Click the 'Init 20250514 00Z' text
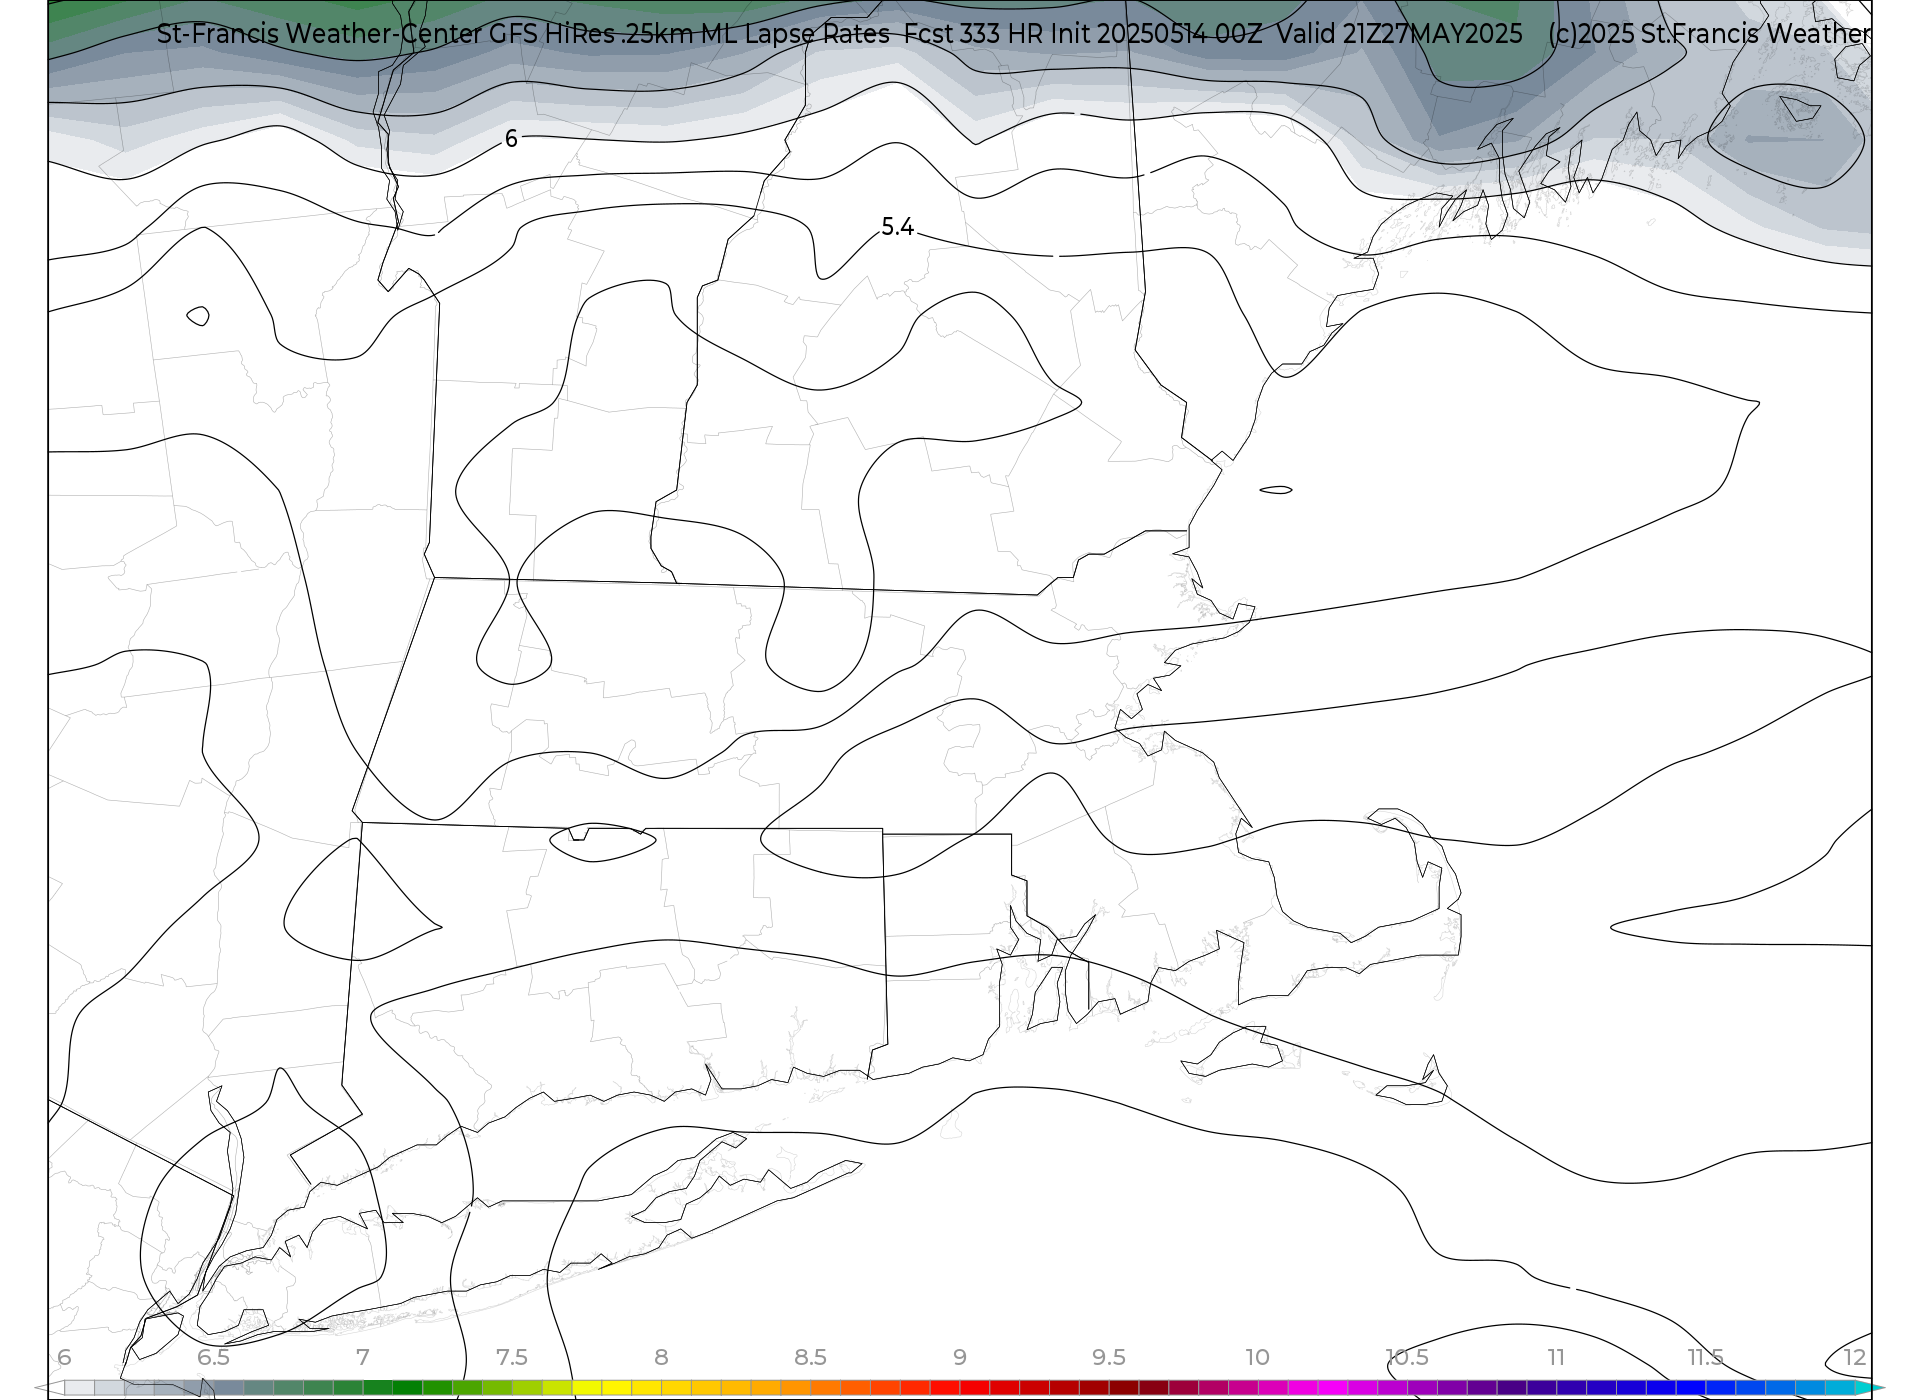The height and width of the screenshot is (1400, 1920). (1156, 34)
